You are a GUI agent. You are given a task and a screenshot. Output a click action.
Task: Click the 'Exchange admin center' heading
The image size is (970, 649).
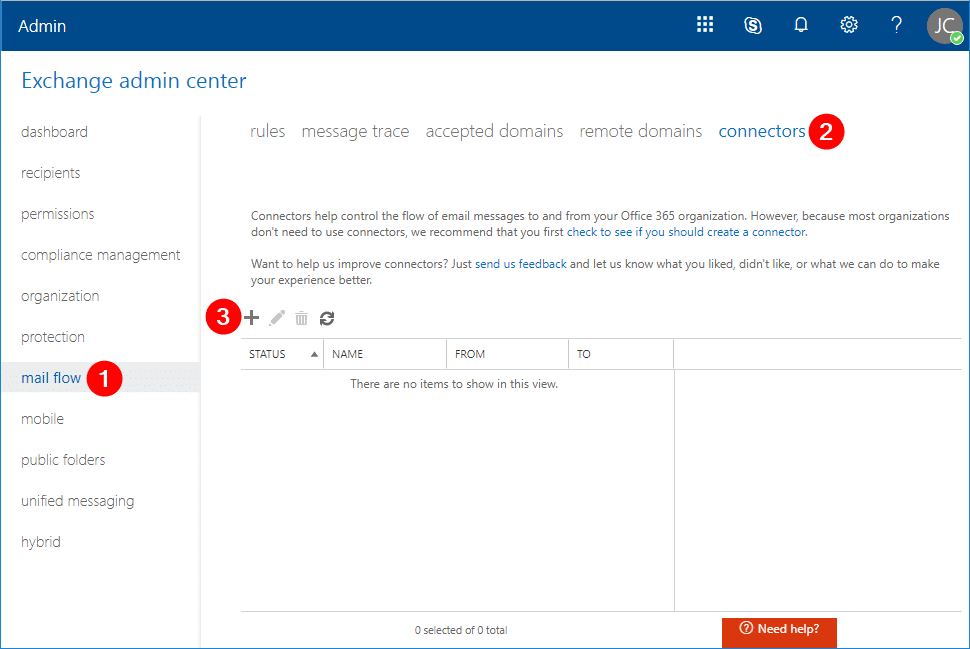134,81
